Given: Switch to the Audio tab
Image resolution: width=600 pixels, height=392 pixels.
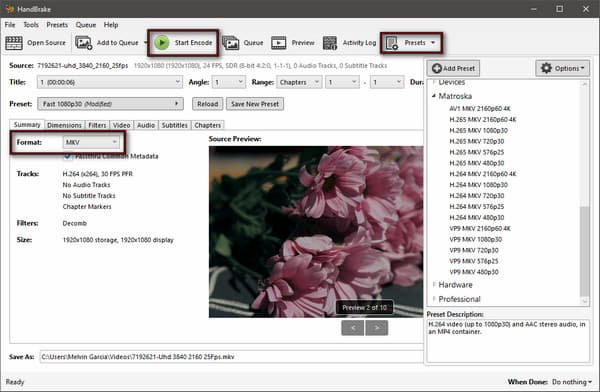Looking at the screenshot, I should (146, 125).
